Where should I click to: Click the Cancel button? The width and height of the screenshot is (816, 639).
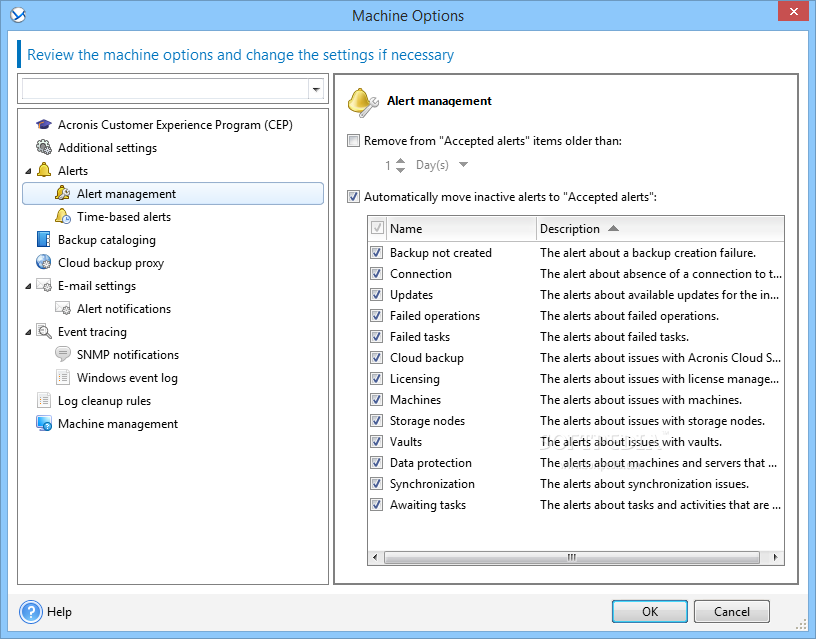tap(732, 611)
